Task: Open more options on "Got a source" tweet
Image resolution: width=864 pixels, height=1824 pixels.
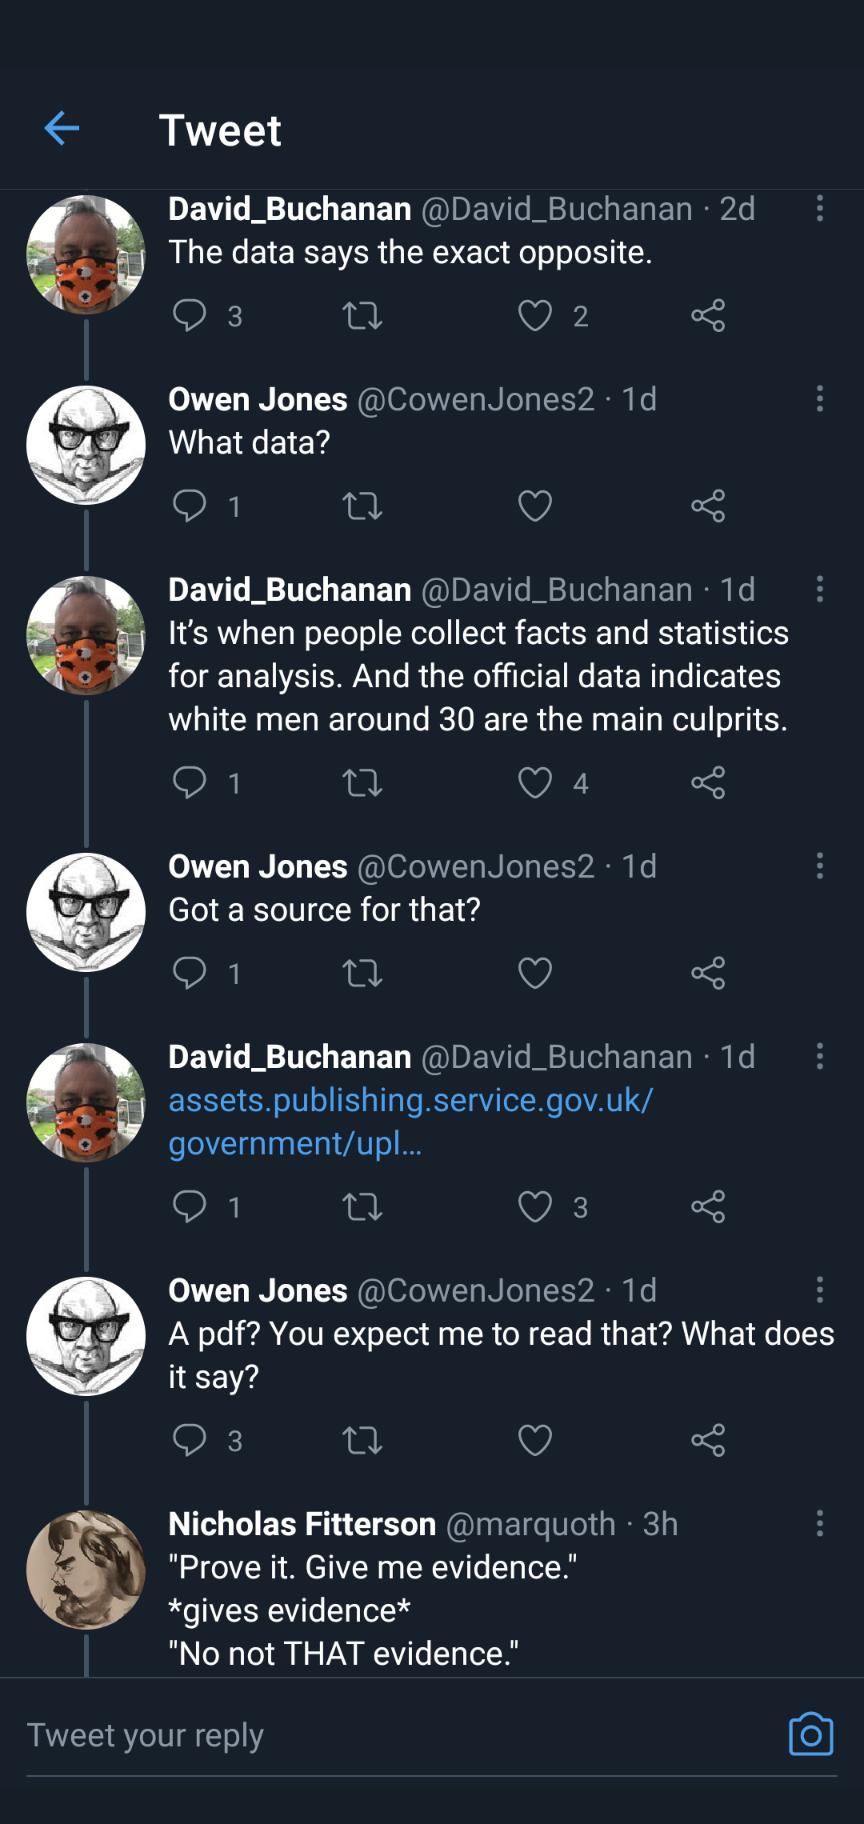Action: [x=820, y=866]
